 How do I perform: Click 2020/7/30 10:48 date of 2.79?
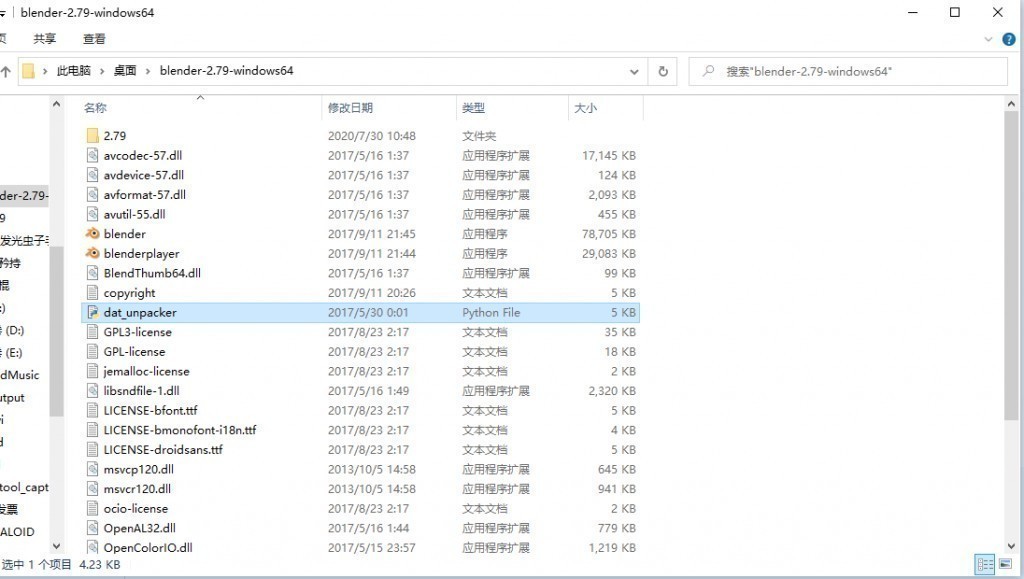tap(372, 136)
